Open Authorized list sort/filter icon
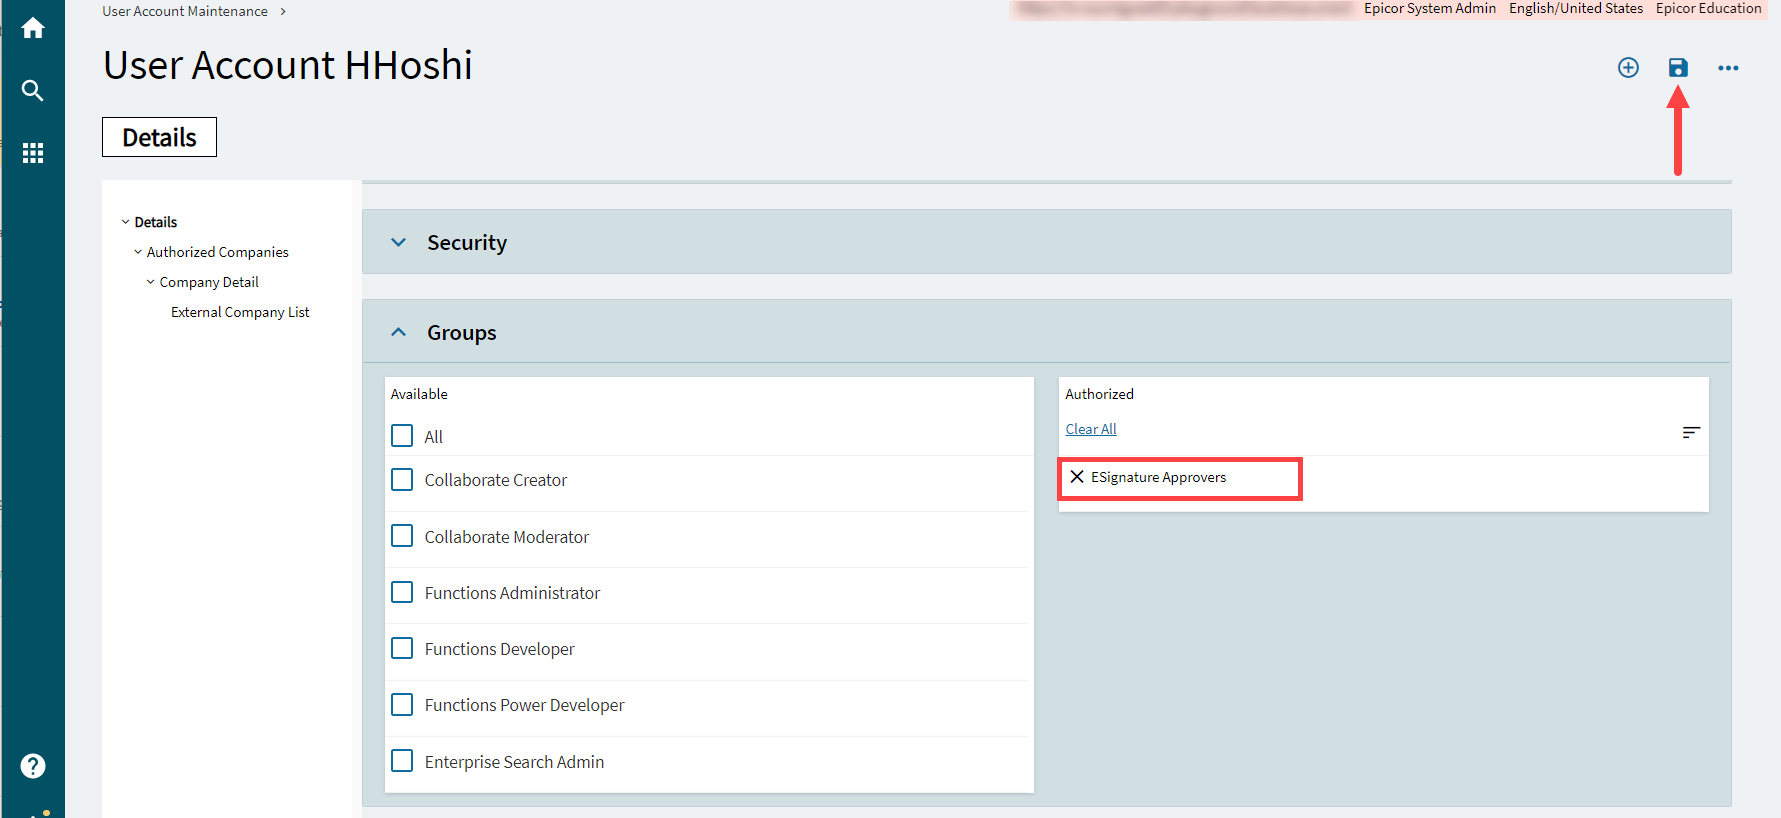 (x=1691, y=432)
